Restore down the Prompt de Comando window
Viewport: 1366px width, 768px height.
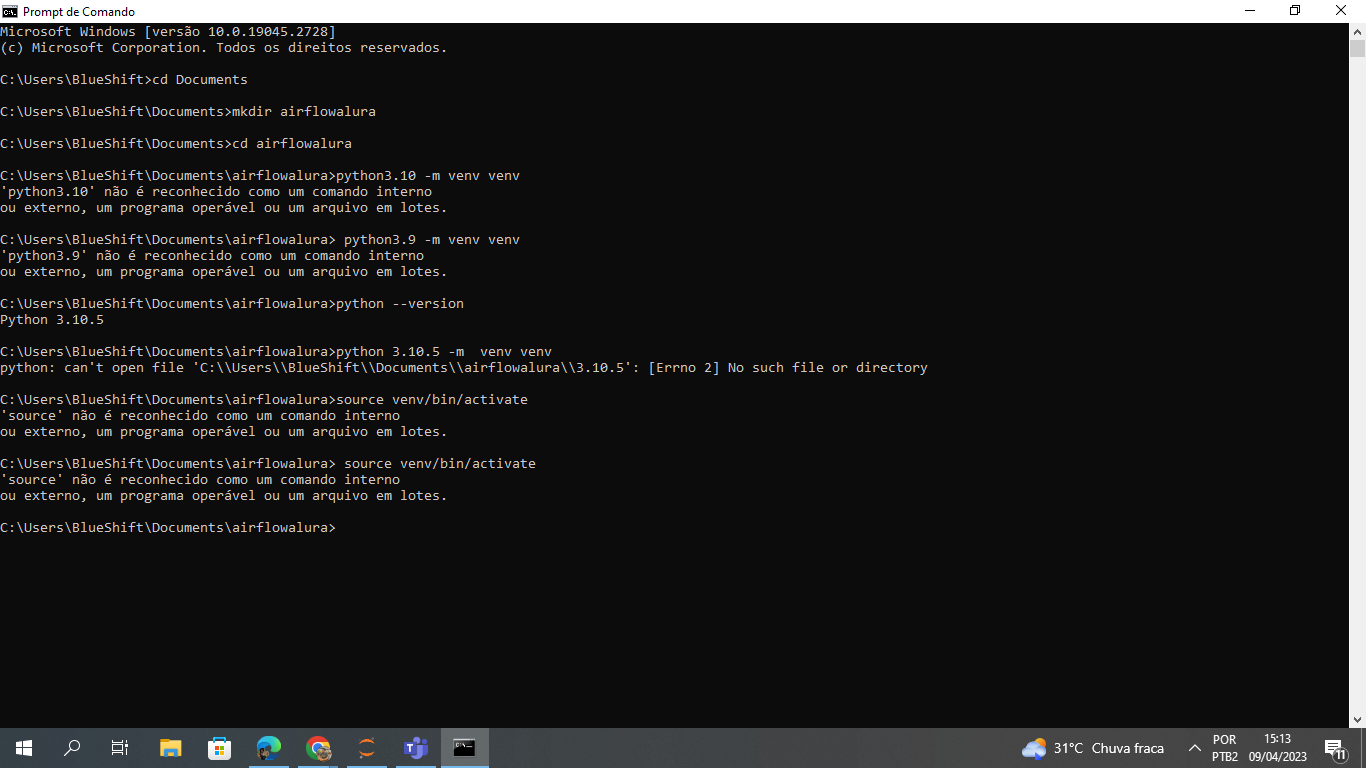click(1295, 11)
